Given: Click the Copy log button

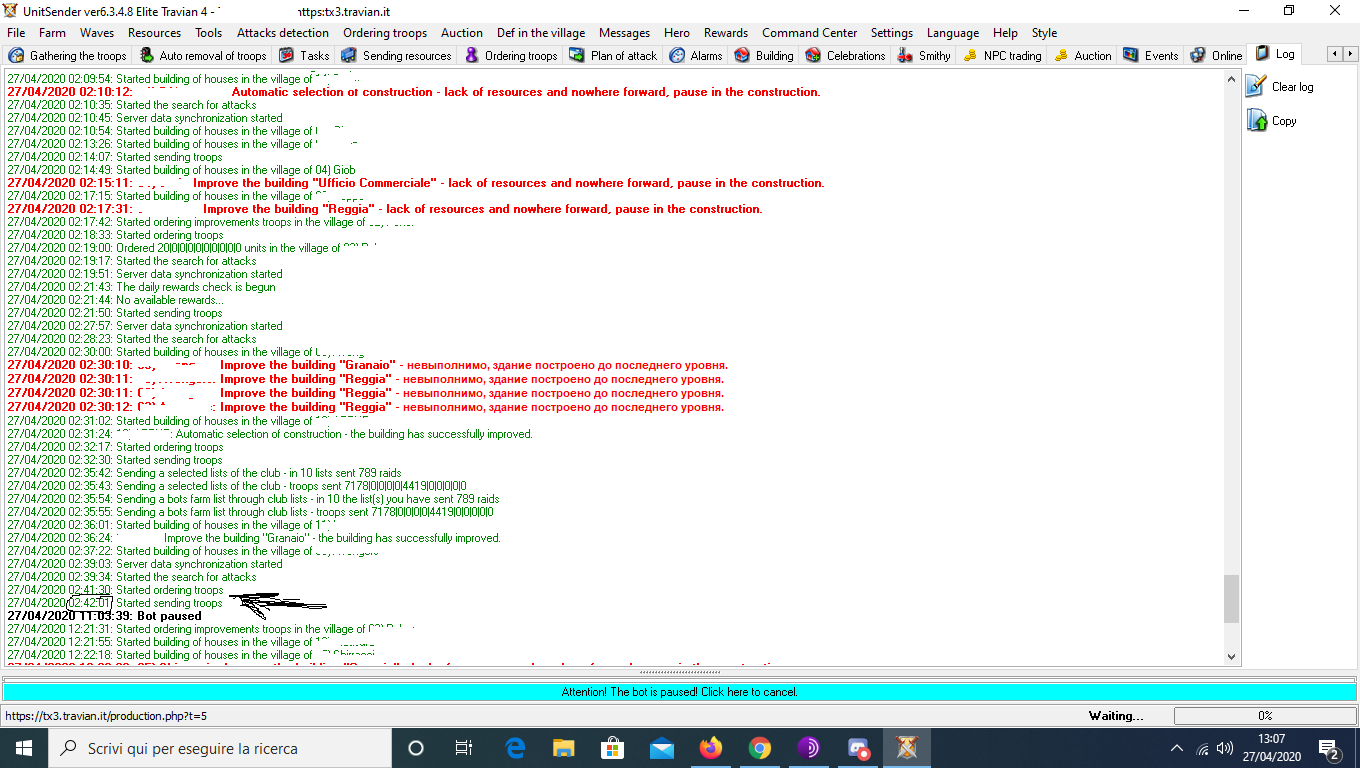Looking at the screenshot, I should click(1272, 121).
